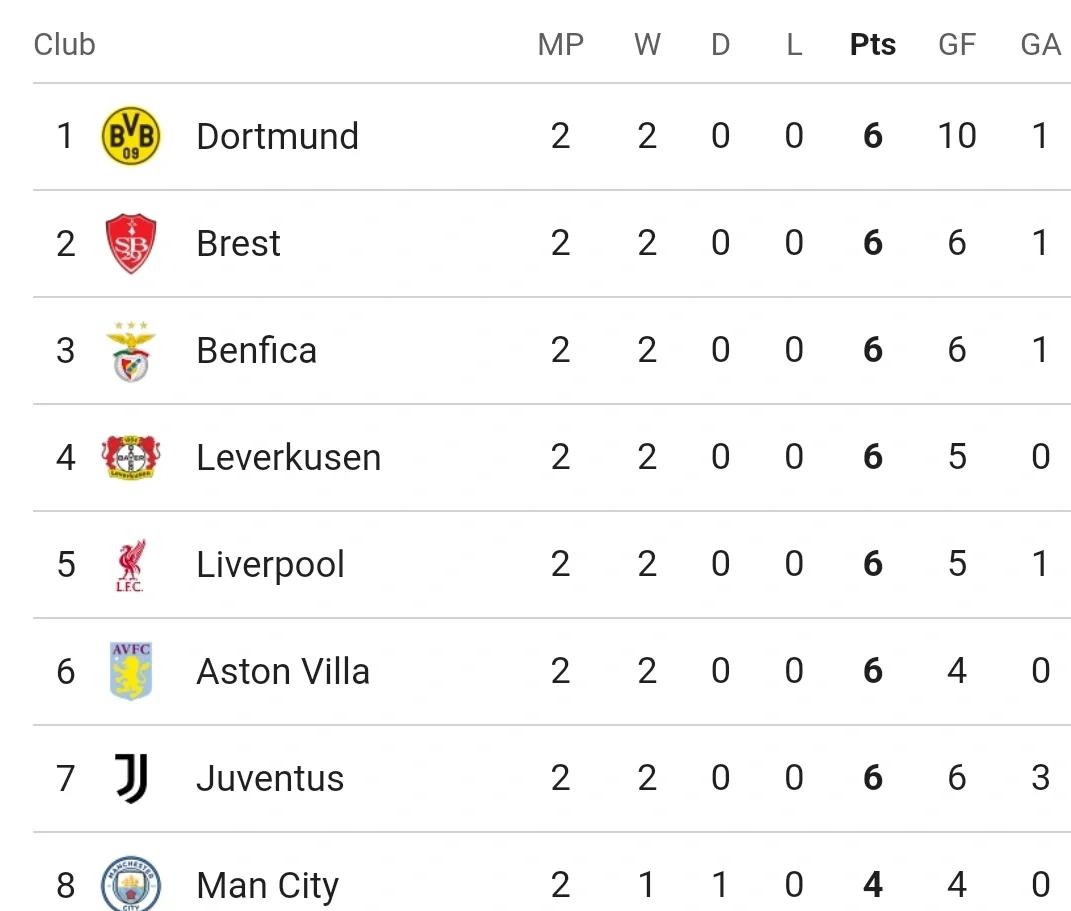Select the Juventus team name
The width and height of the screenshot is (1071, 911).
click(x=270, y=779)
